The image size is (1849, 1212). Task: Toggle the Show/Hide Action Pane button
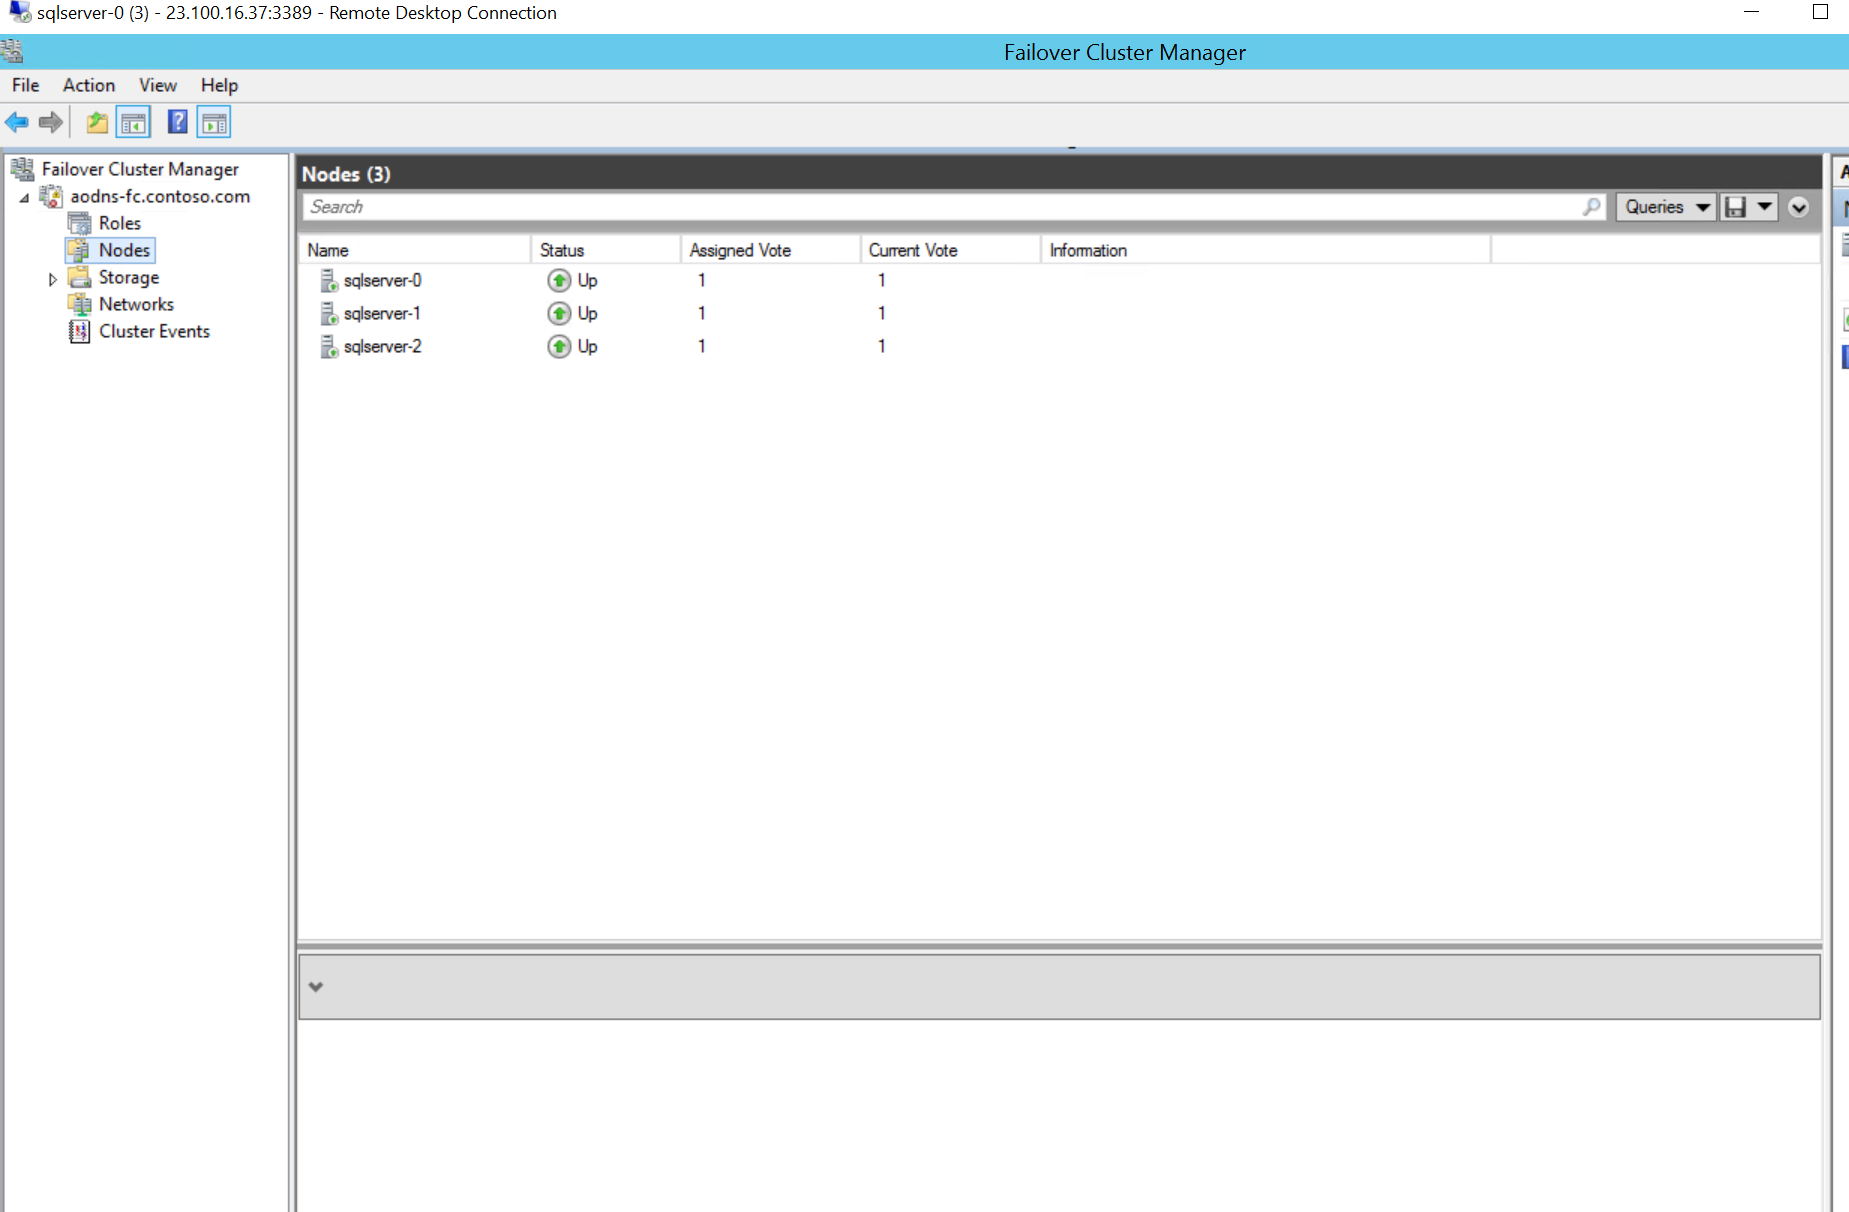coord(214,123)
